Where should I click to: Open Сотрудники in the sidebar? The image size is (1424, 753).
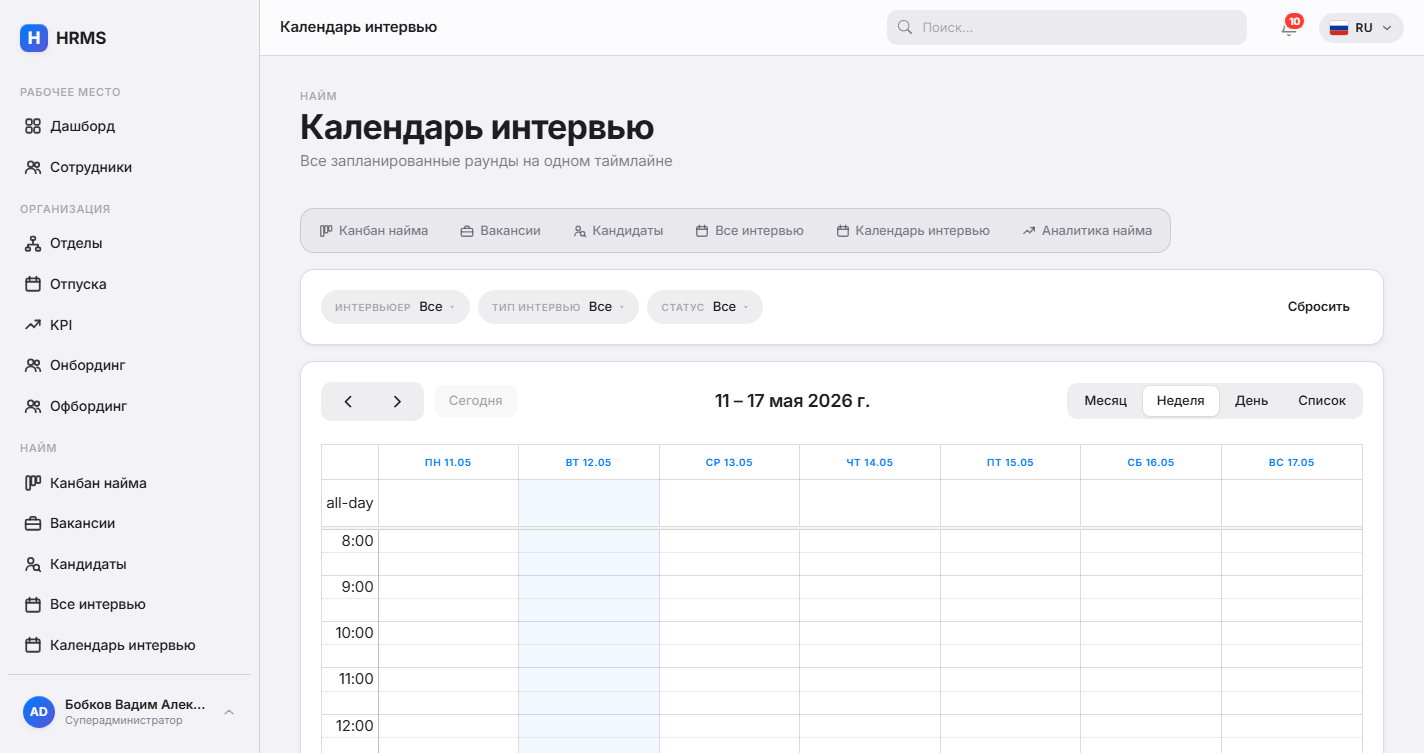tap(129, 168)
